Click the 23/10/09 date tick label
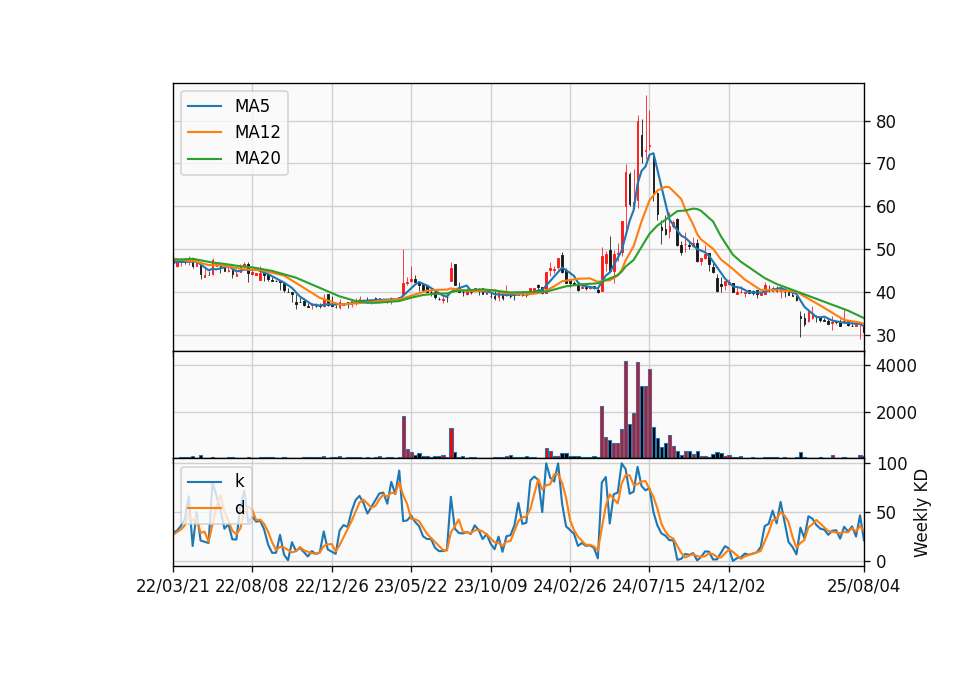The width and height of the screenshot is (960, 690). click(490, 587)
